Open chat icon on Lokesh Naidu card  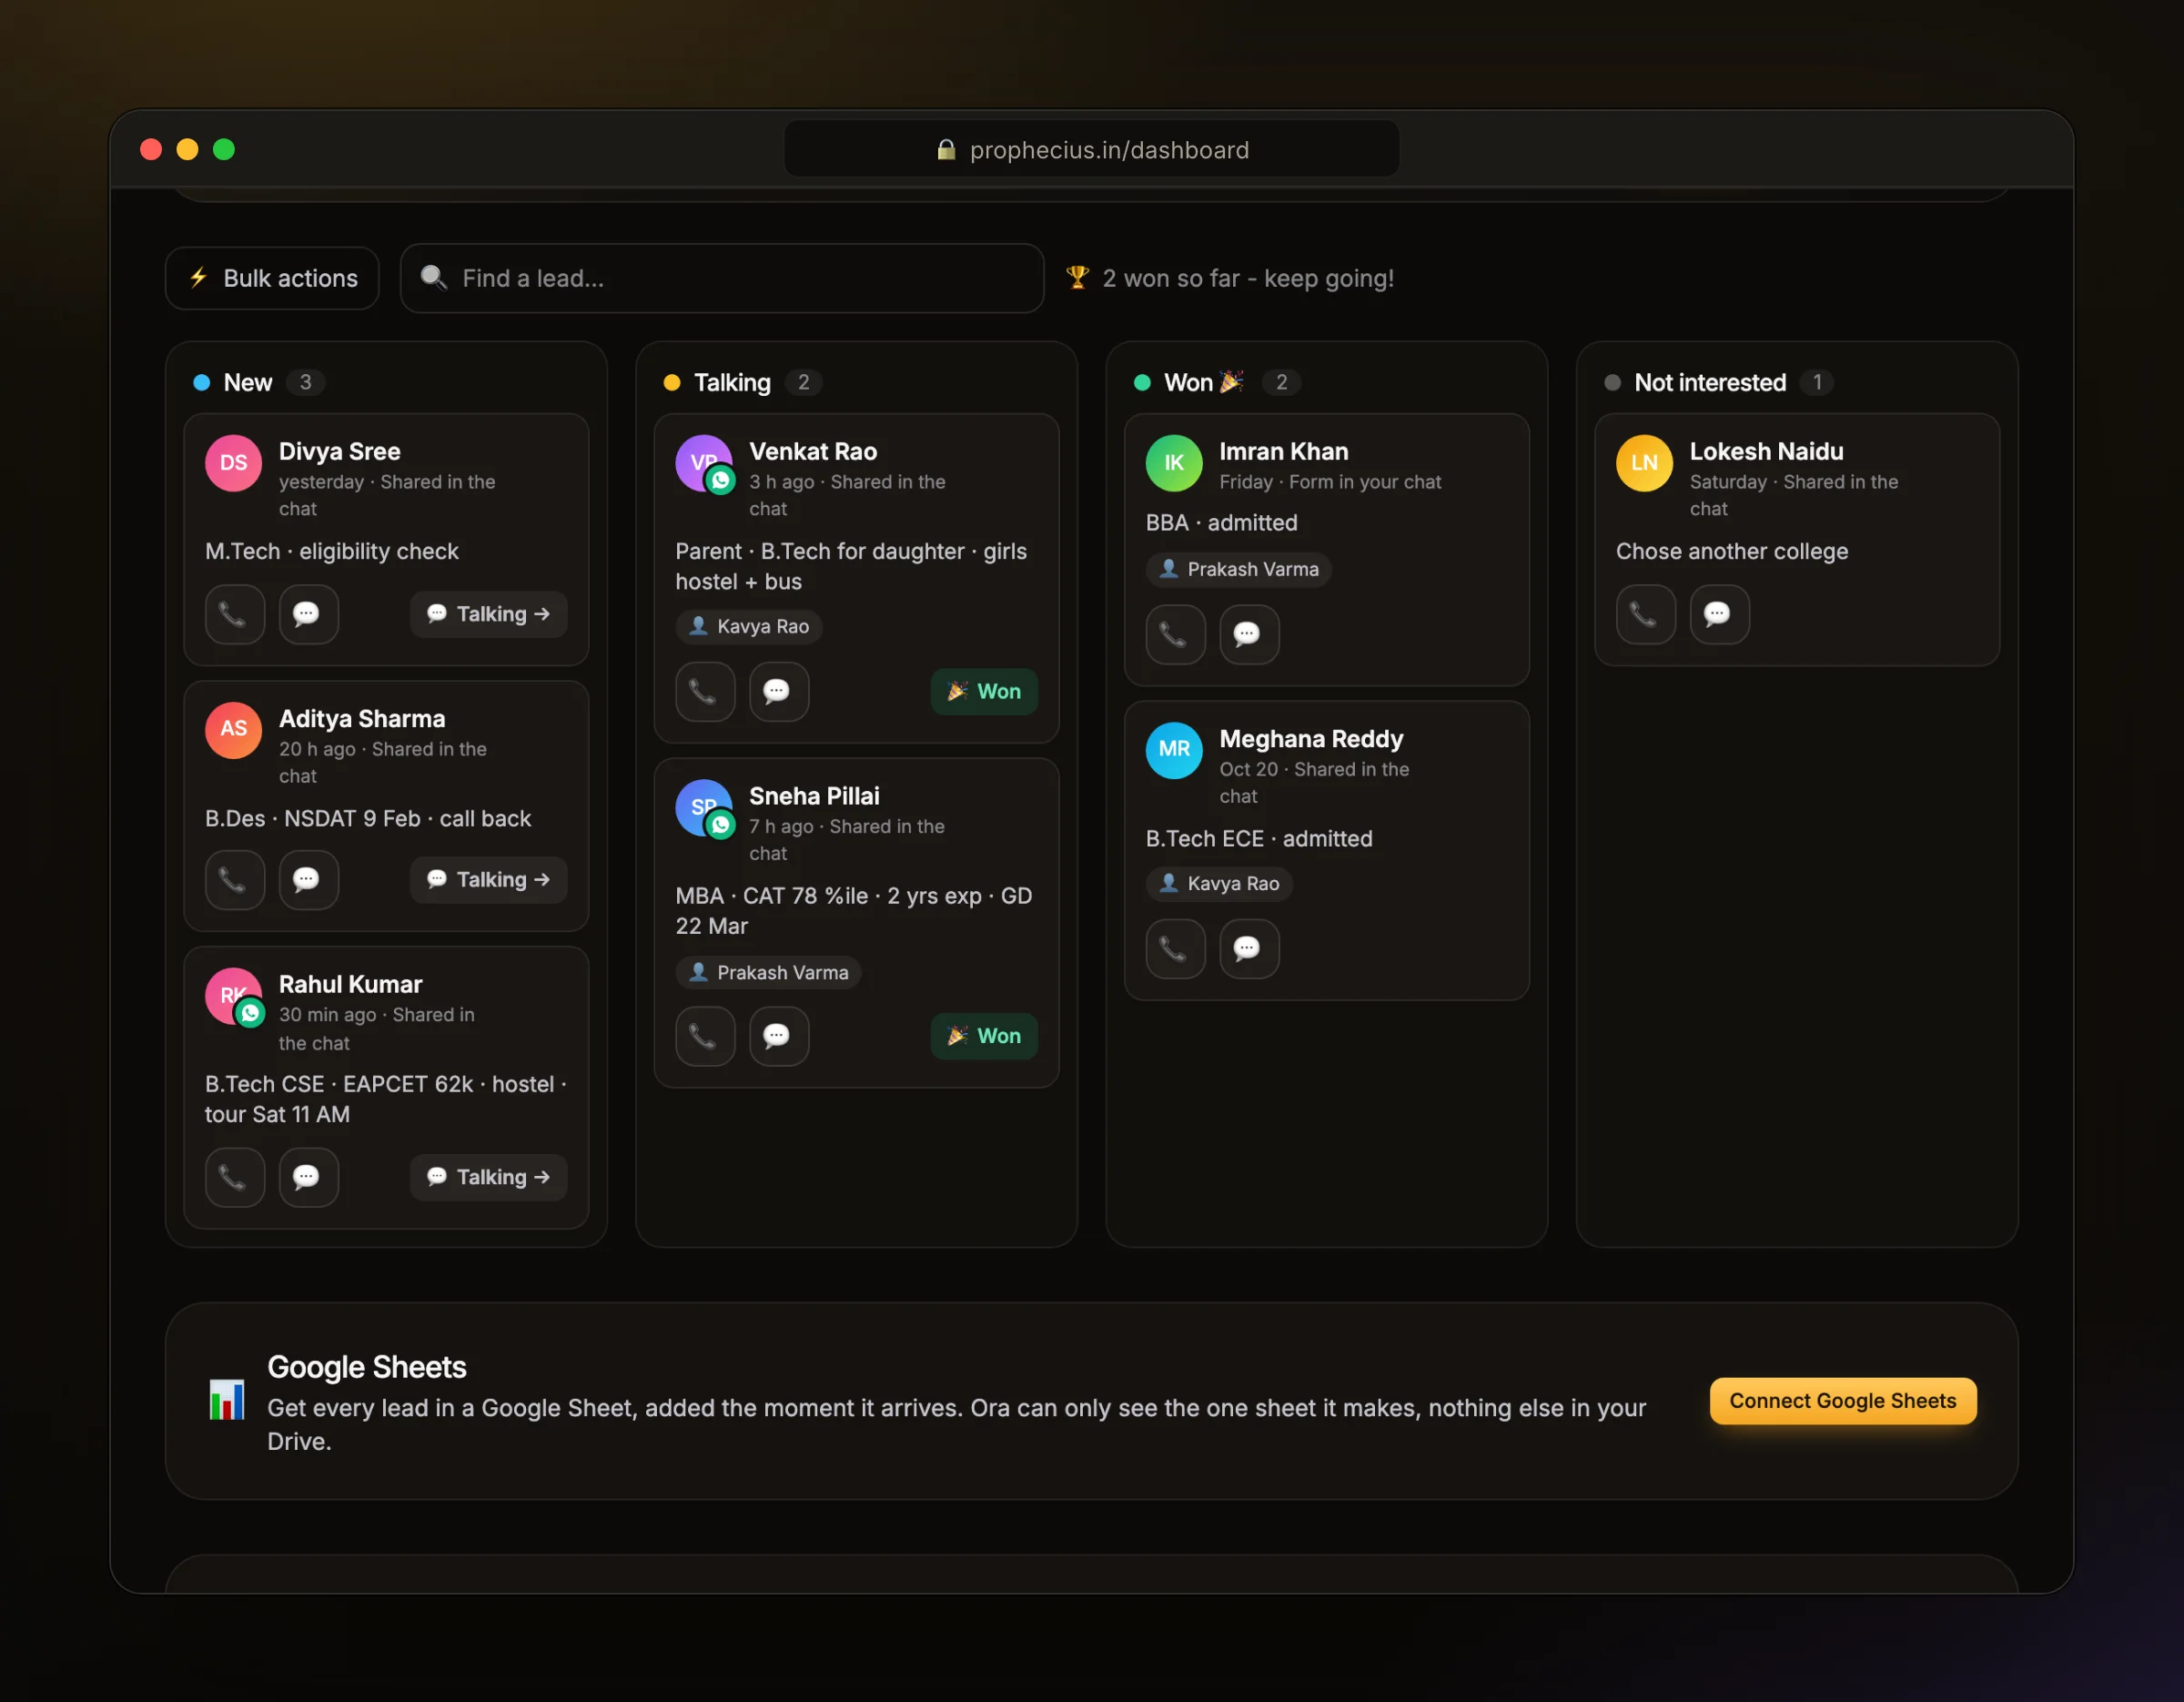[x=1719, y=614]
